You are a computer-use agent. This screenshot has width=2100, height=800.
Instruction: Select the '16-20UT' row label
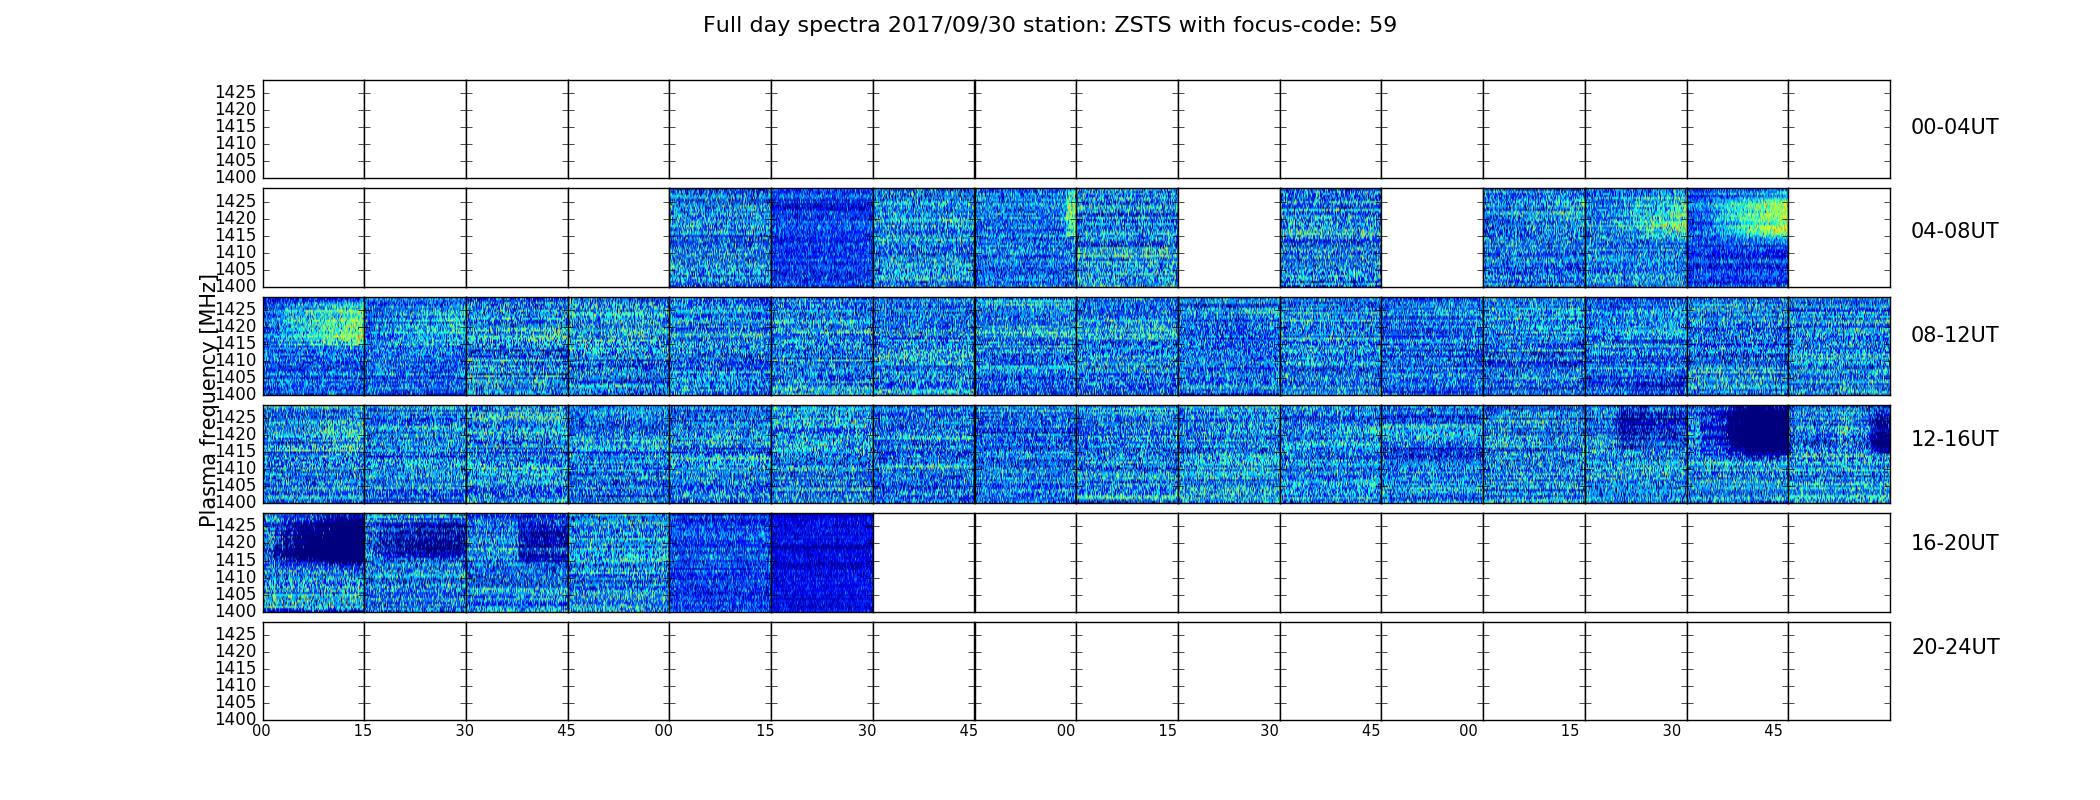tap(1954, 543)
